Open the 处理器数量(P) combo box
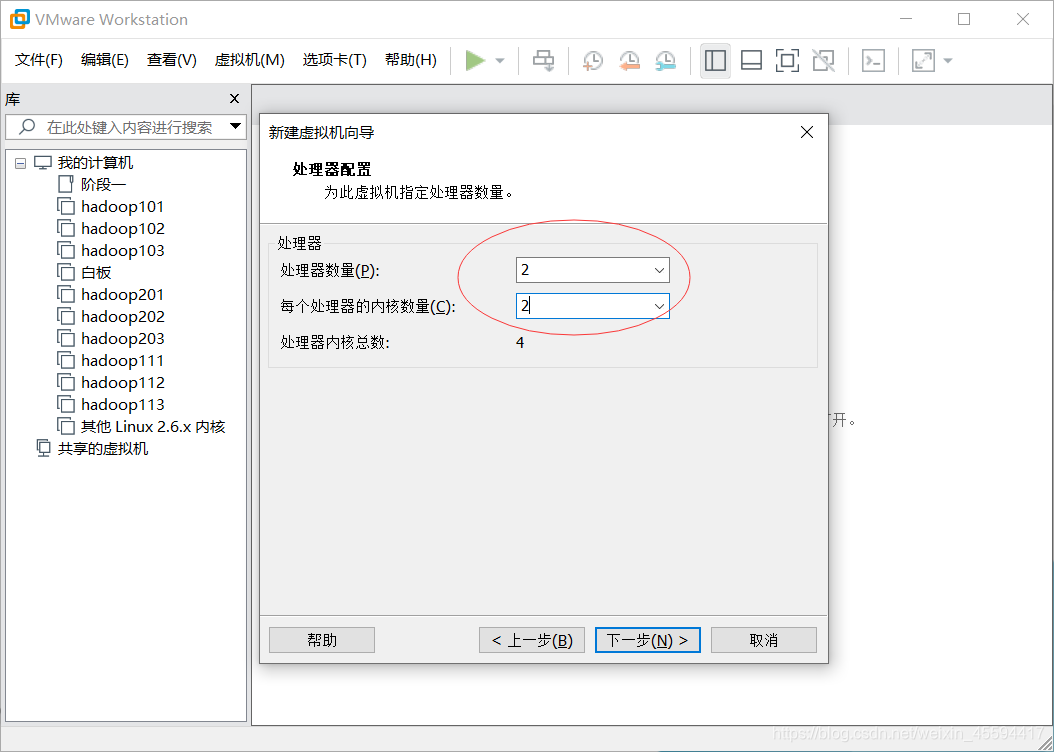This screenshot has width=1054, height=752. (x=592, y=269)
